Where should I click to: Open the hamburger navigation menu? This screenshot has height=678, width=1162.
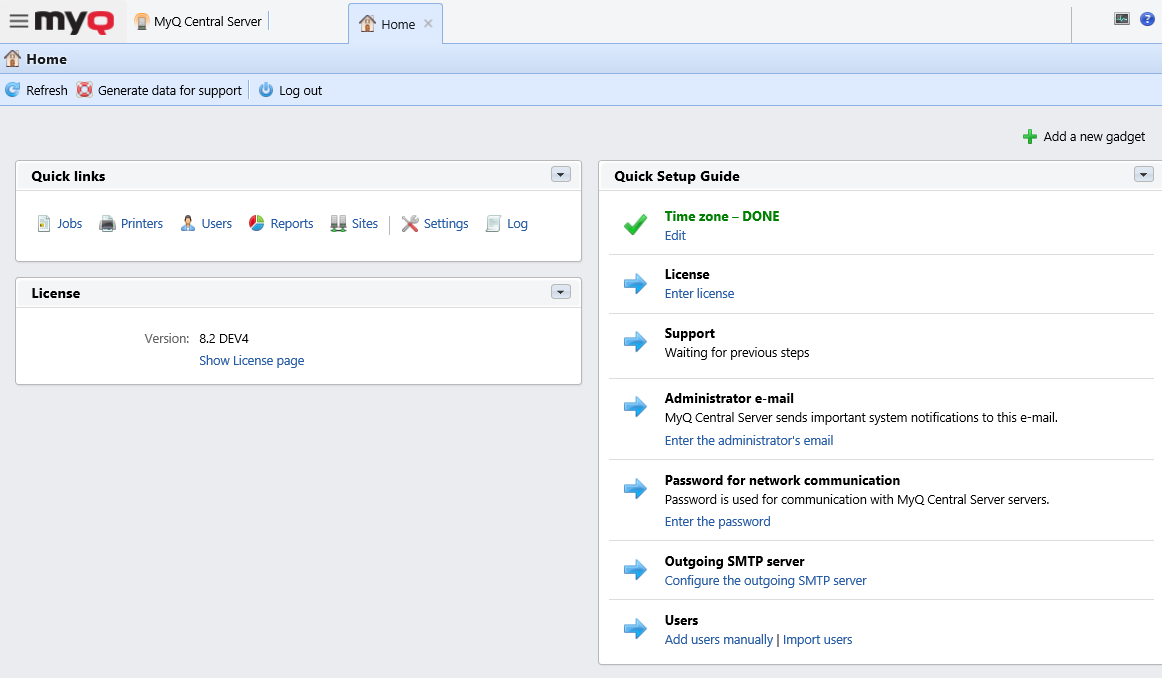point(17,19)
